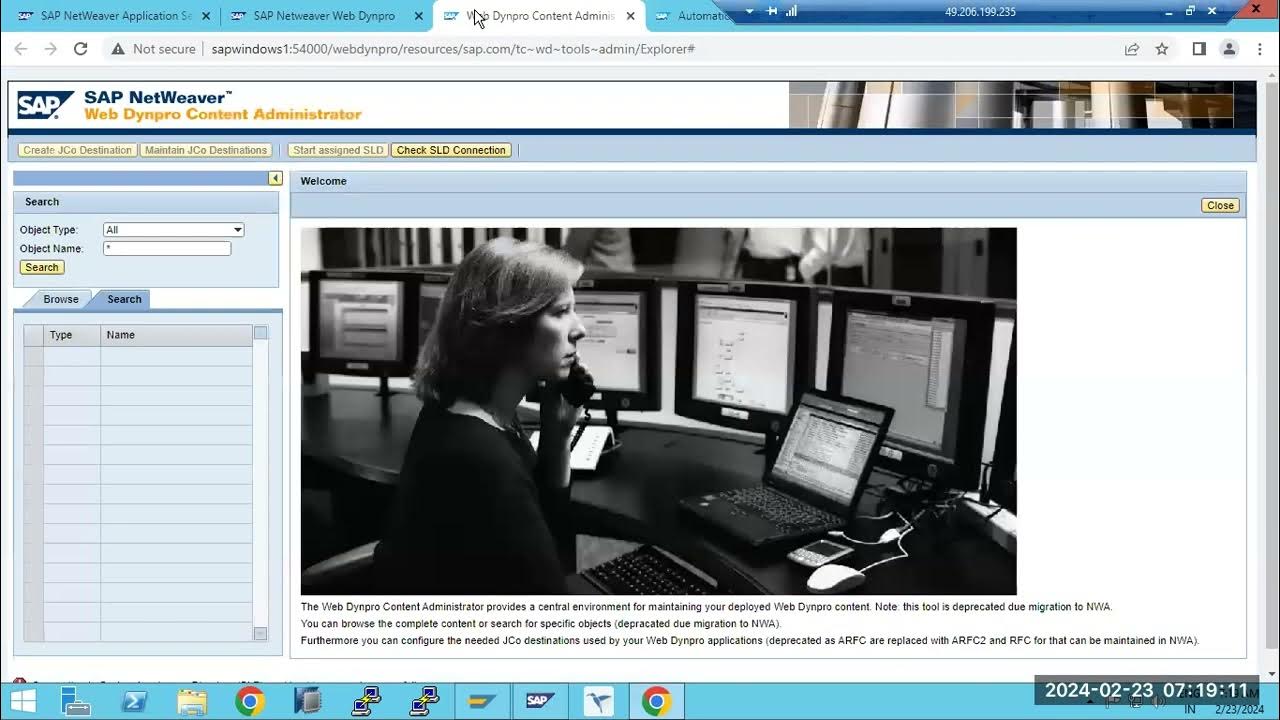Viewport: 1280px width, 720px height.
Task: Open the first Chrome icon in taskbar
Action: coord(250,701)
